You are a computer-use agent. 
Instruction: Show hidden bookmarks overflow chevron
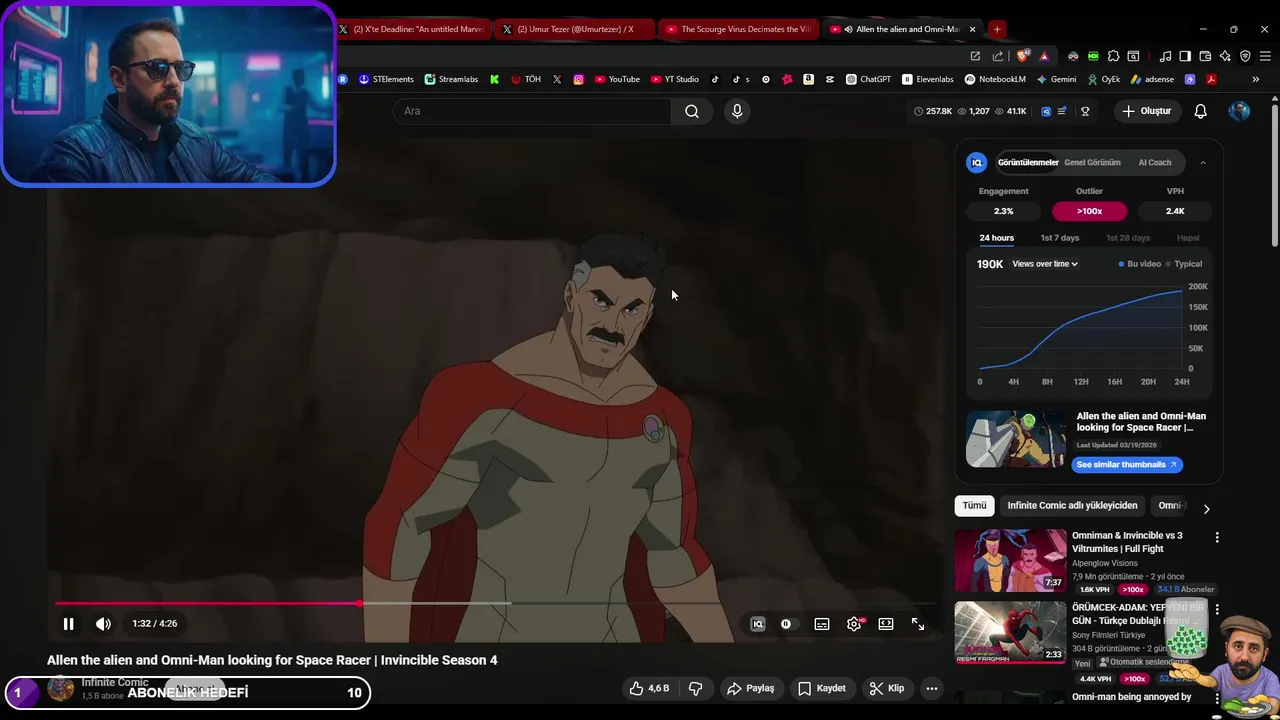(1256, 79)
